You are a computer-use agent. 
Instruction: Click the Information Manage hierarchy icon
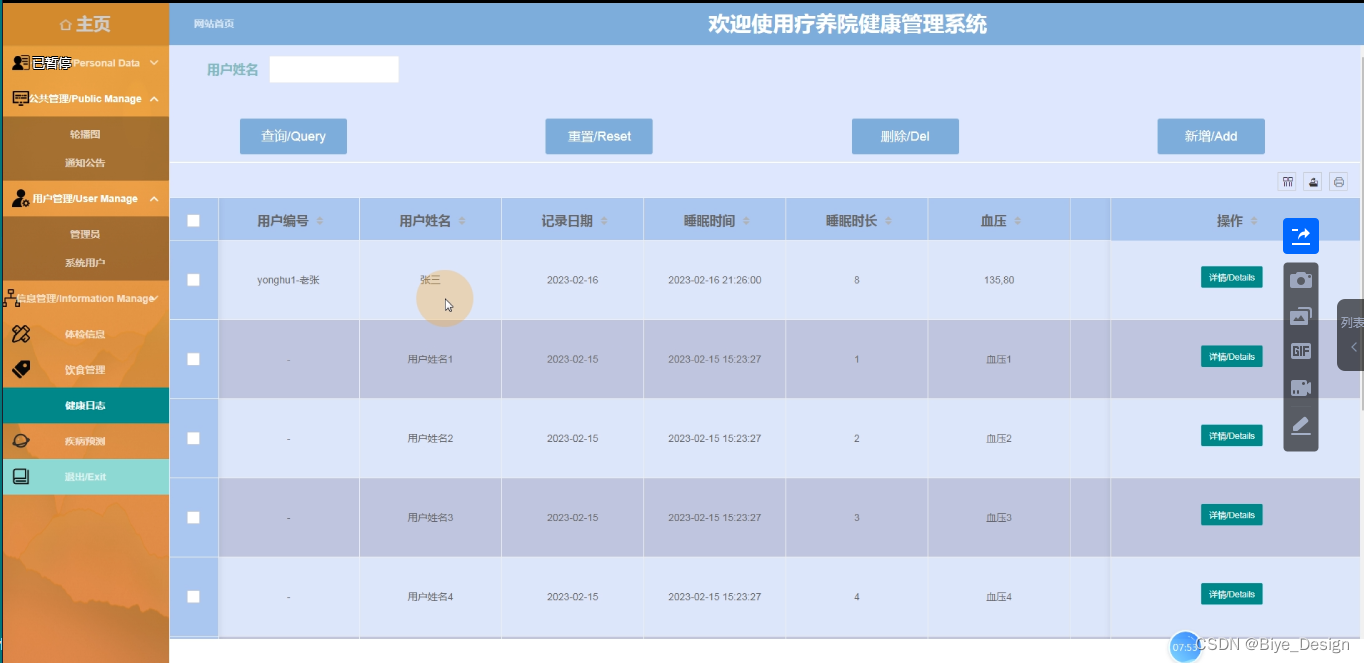coord(12,298)
